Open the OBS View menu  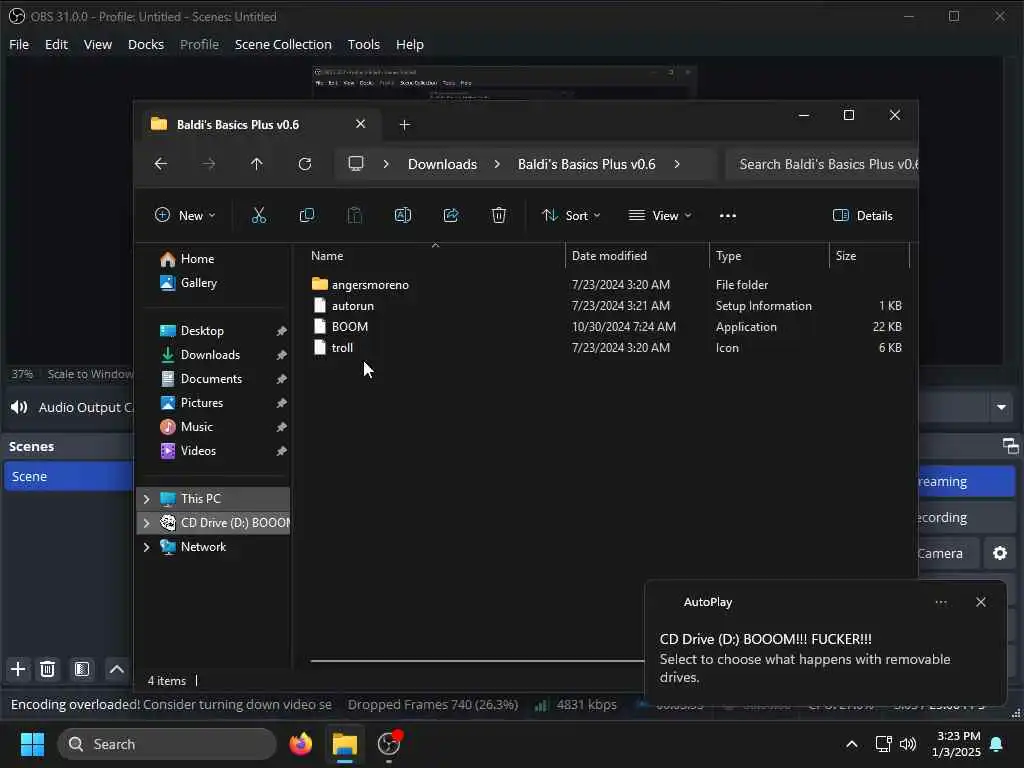point(97,44)
